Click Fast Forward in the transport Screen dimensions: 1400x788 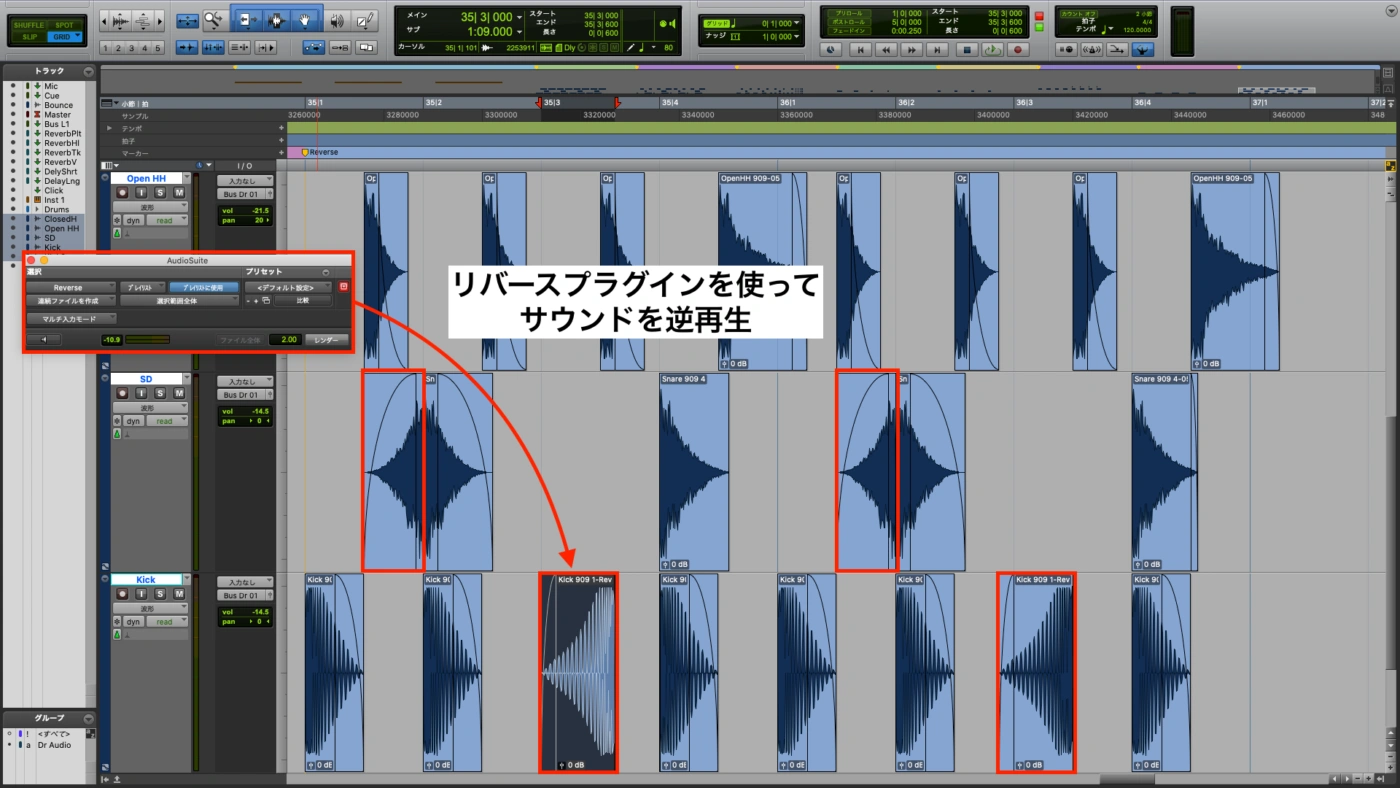(912, 49)
